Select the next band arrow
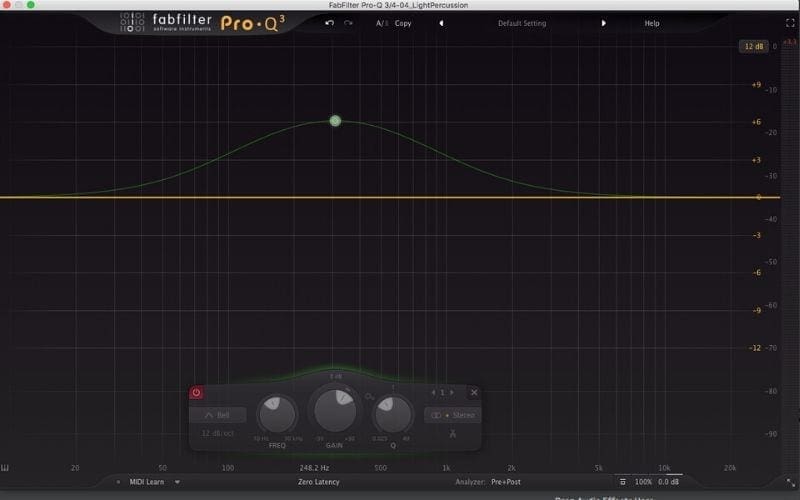Screen dimensions: 800x500 coord(452,392)
